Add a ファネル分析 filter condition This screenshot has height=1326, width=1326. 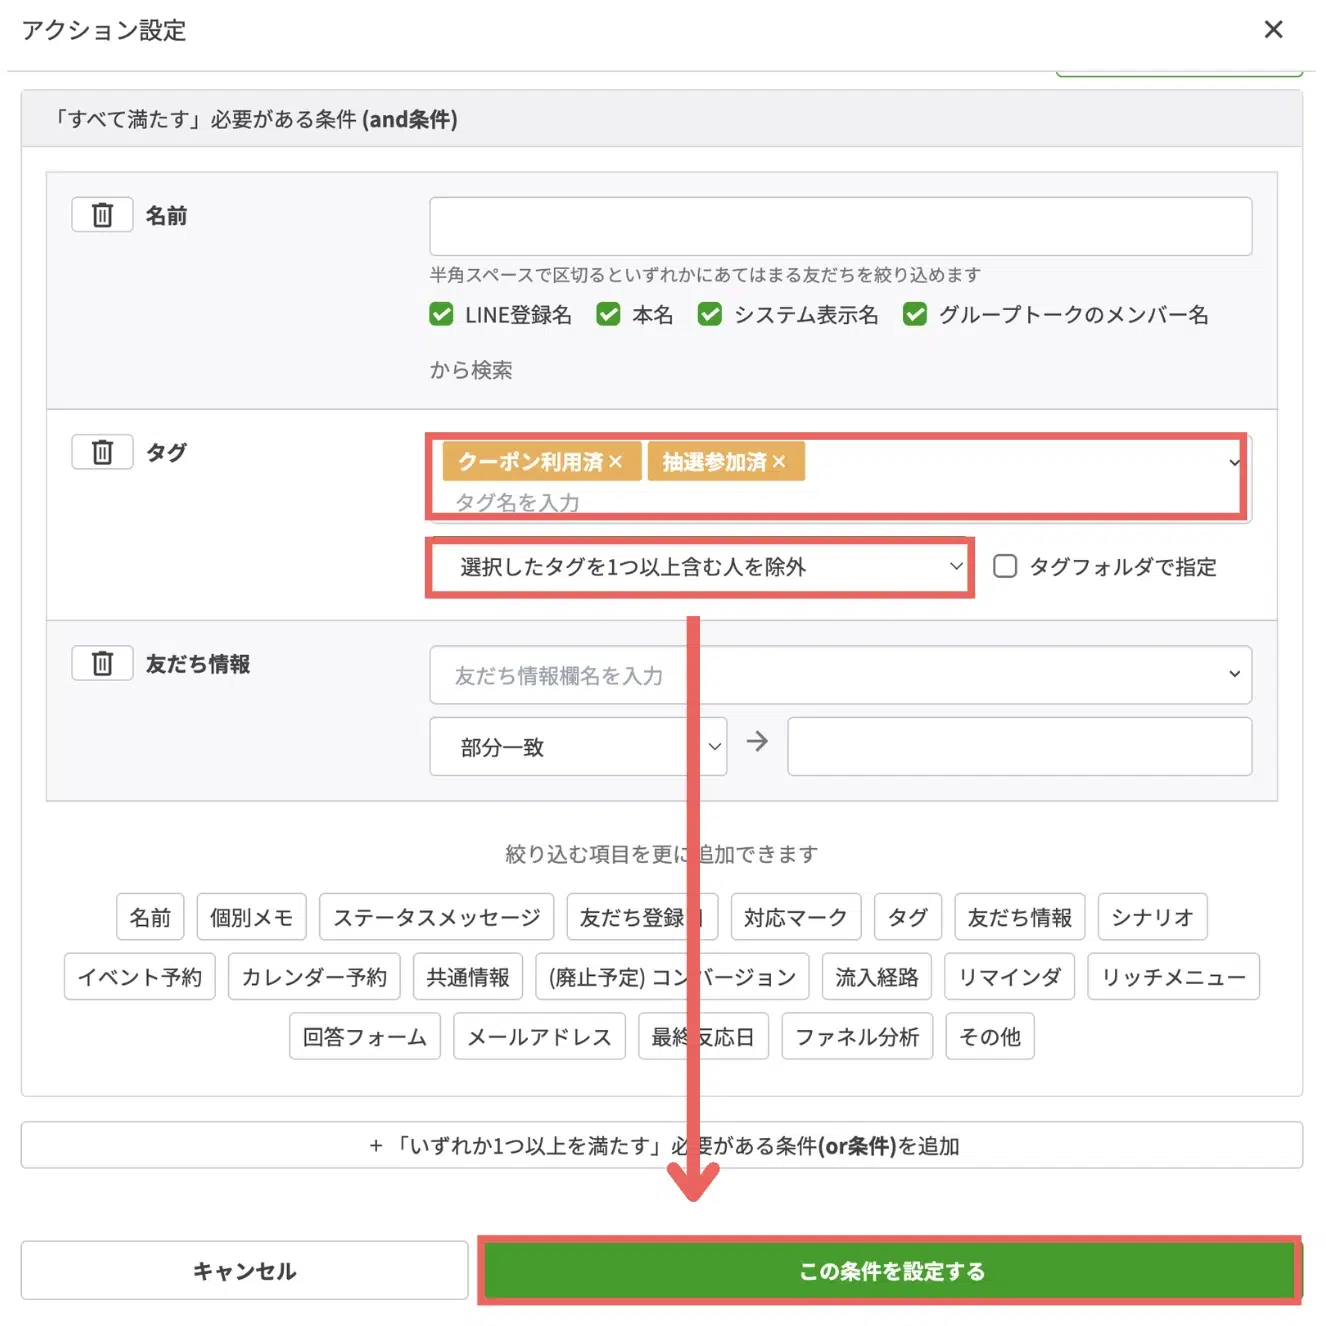pos(857,1037)
